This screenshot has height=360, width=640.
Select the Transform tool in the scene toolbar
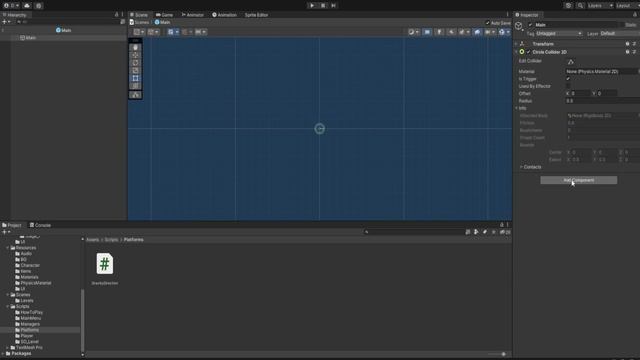pos(136,86)
